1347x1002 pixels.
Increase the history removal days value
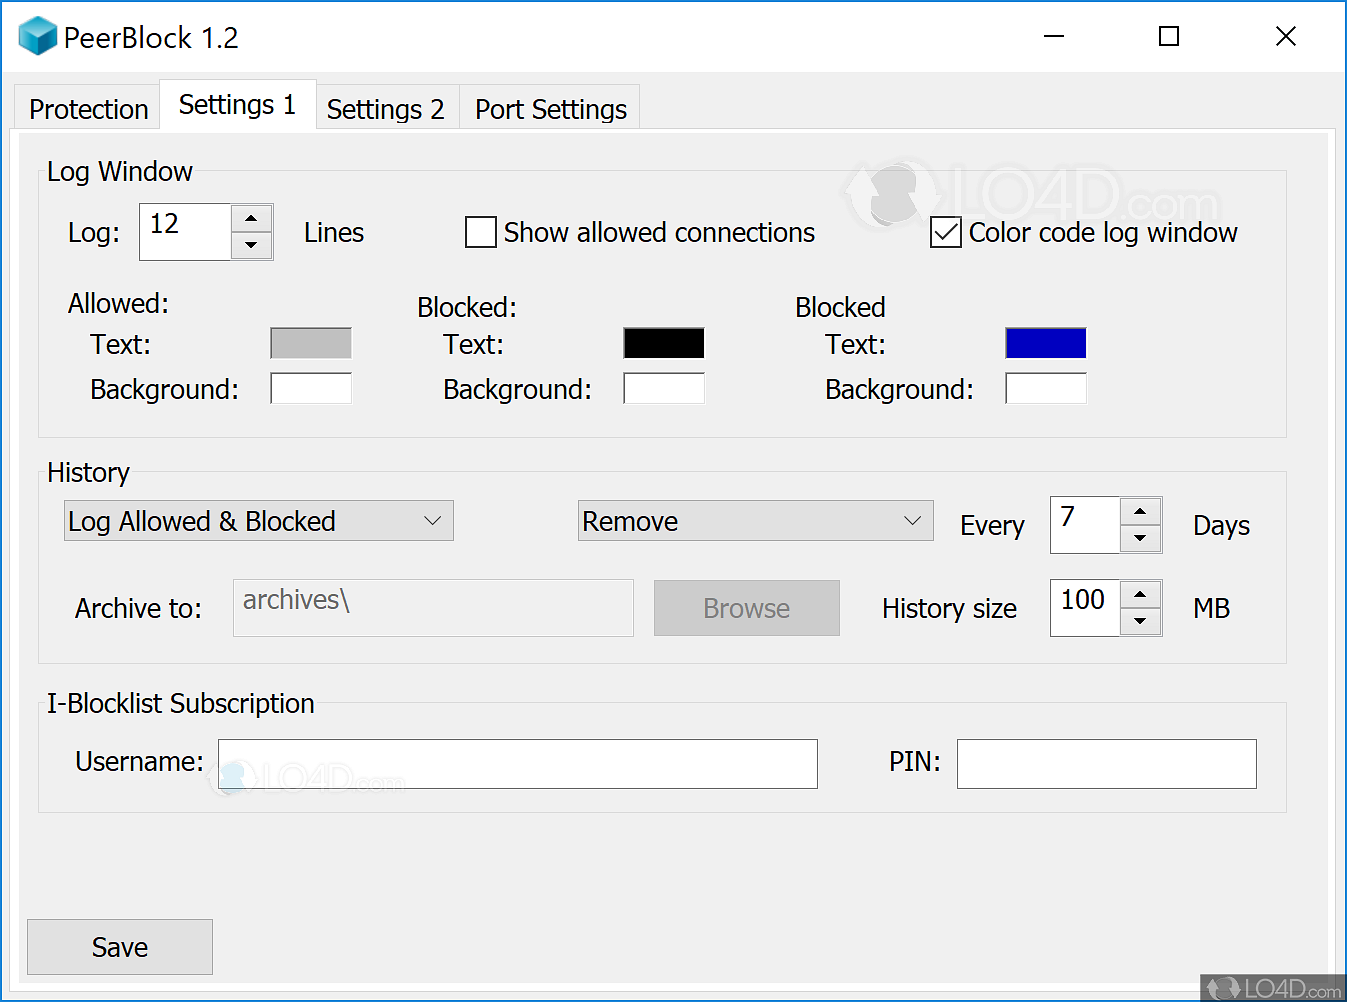click(x=1140, y=512)
